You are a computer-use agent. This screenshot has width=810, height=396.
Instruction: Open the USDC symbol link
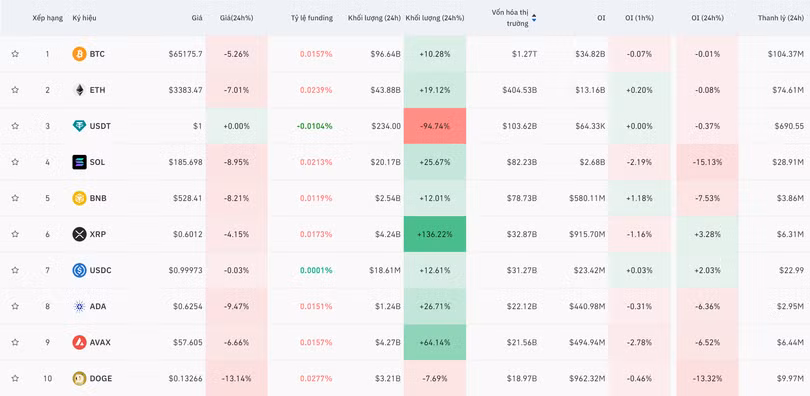coord(101,270)
